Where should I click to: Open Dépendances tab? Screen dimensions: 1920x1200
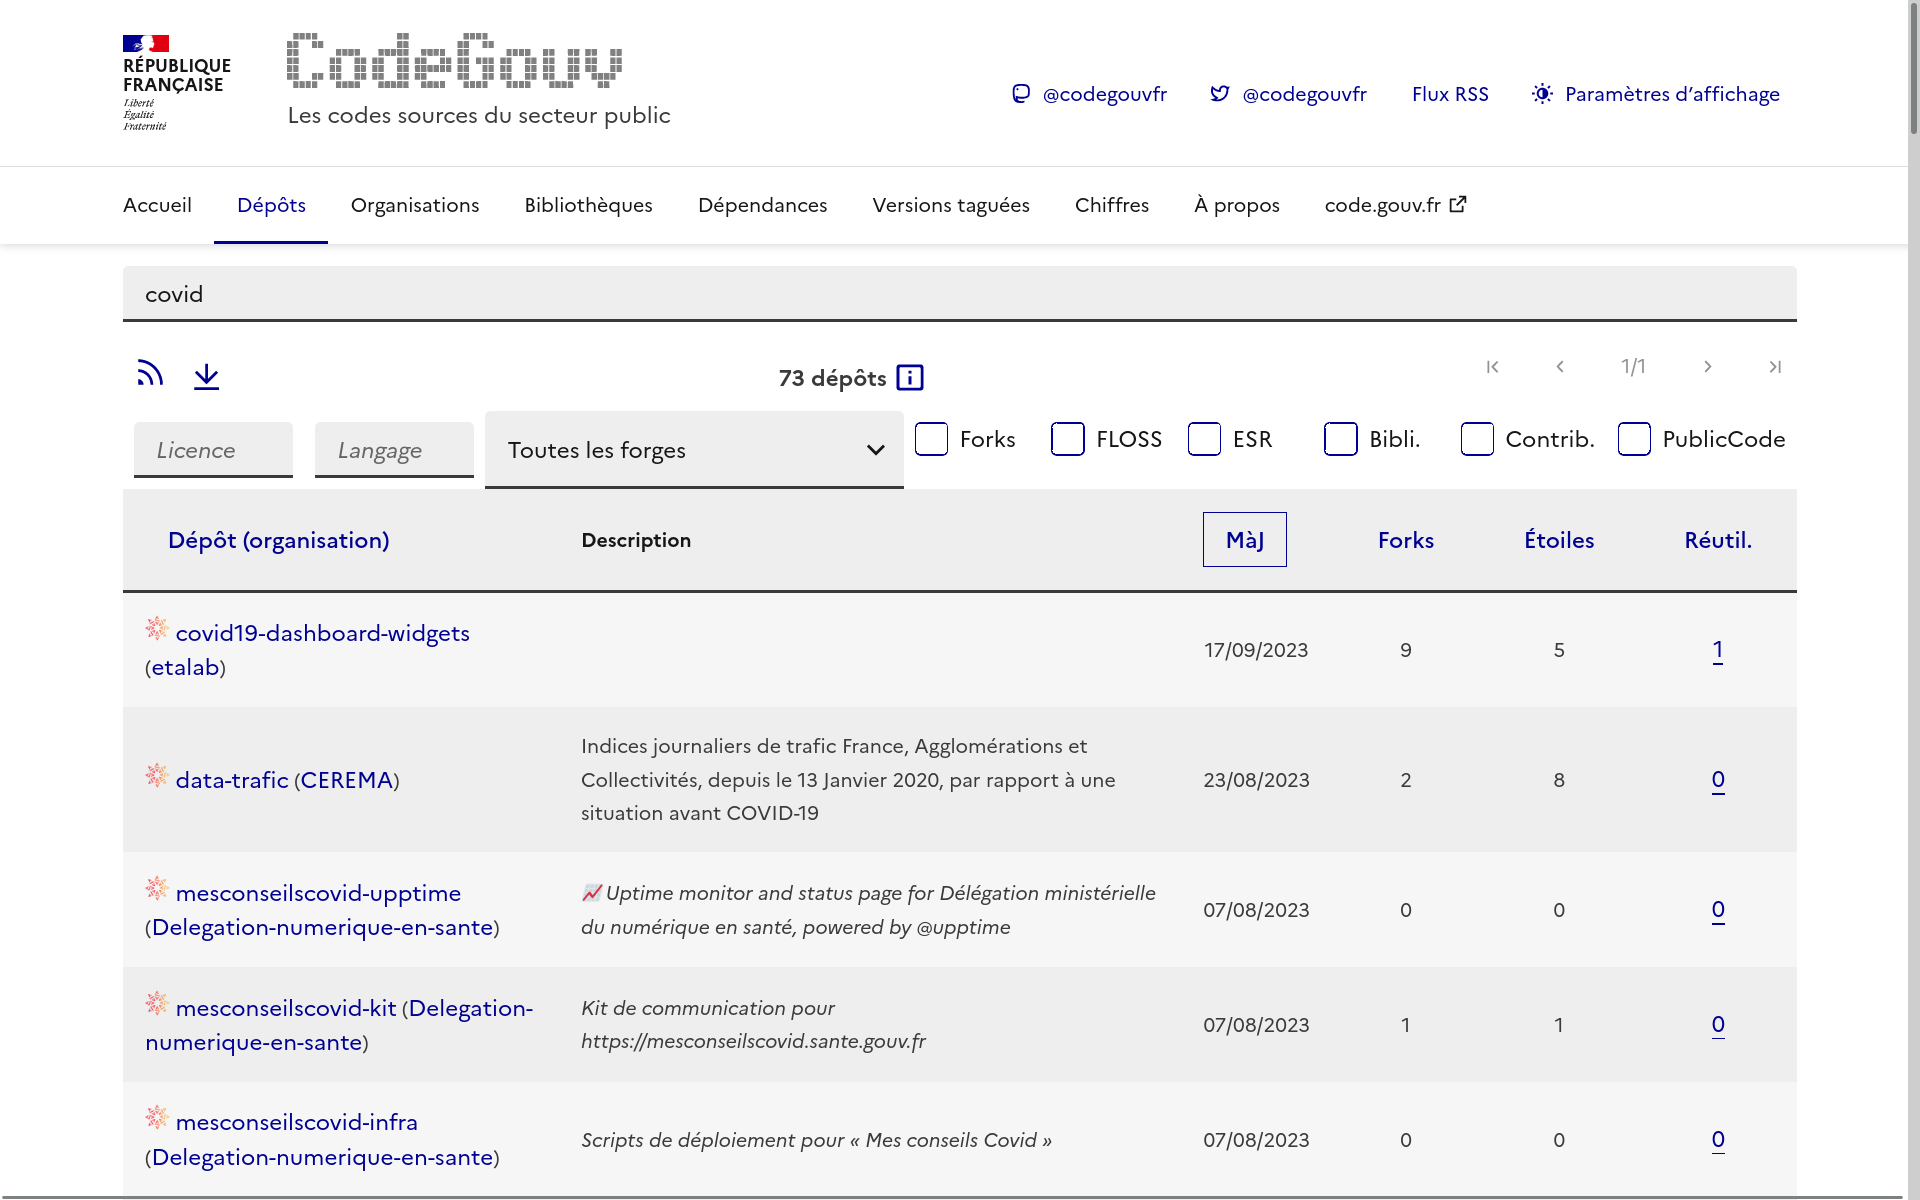coord(762,205)
